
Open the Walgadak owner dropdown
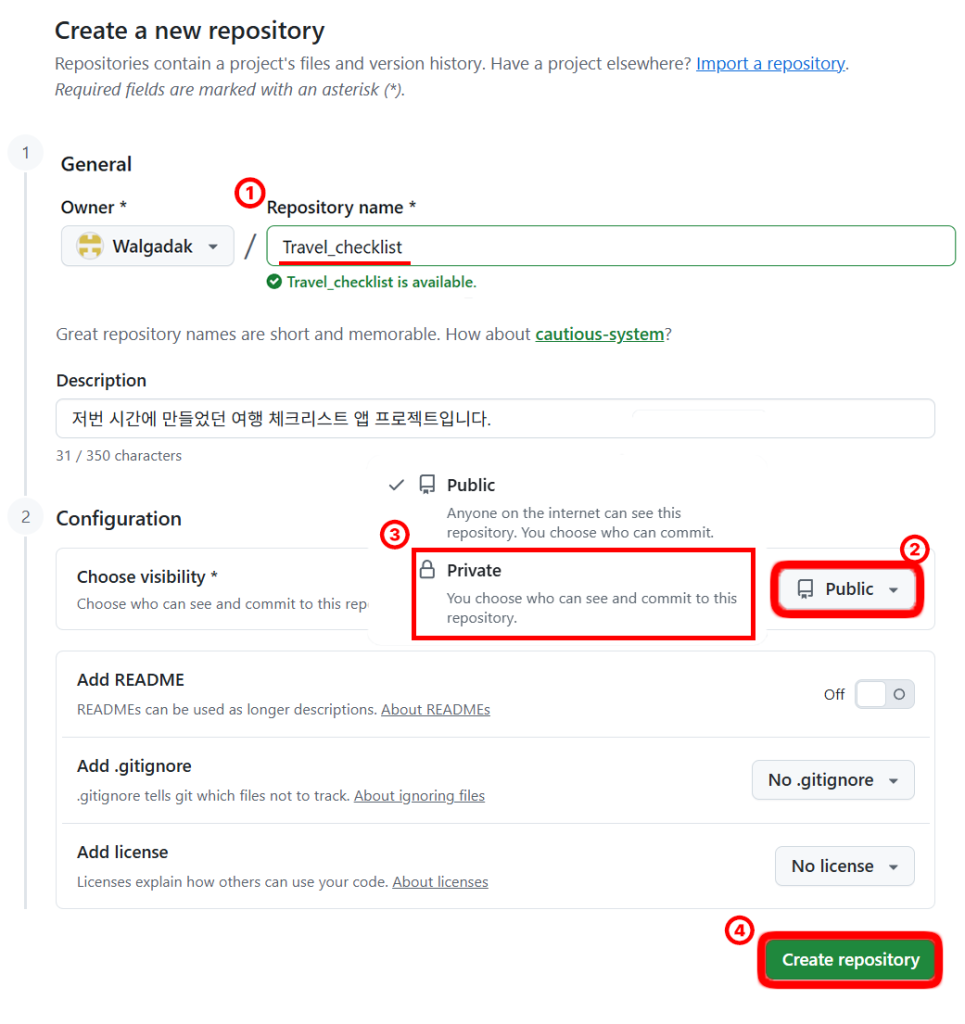pyautogui.click(x=148, y=246)
